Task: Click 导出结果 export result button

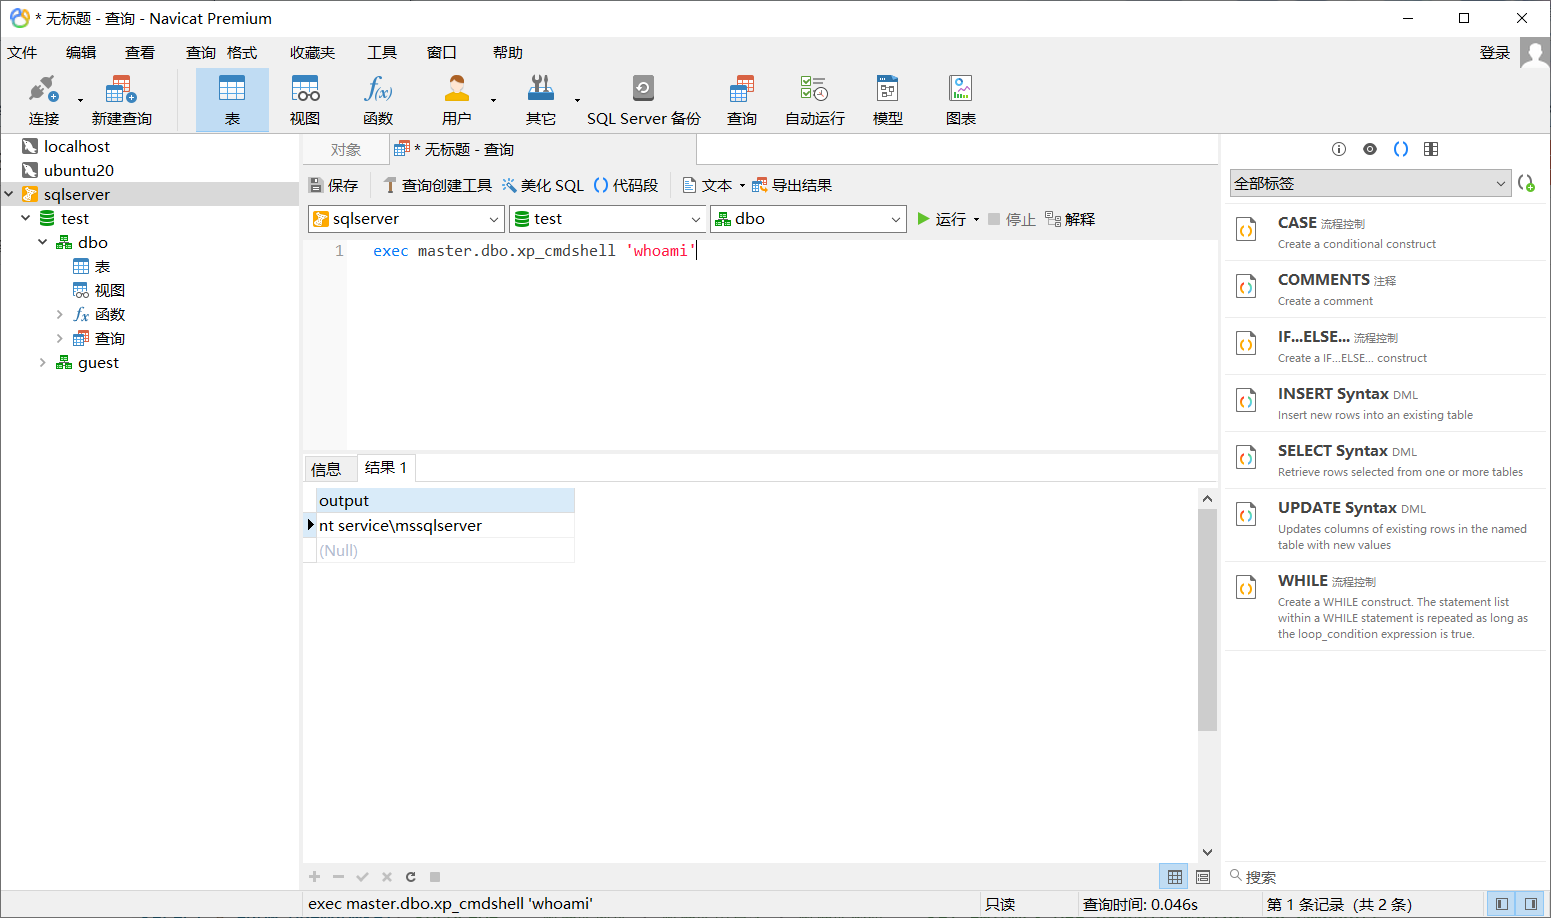Action: point(792,185)
